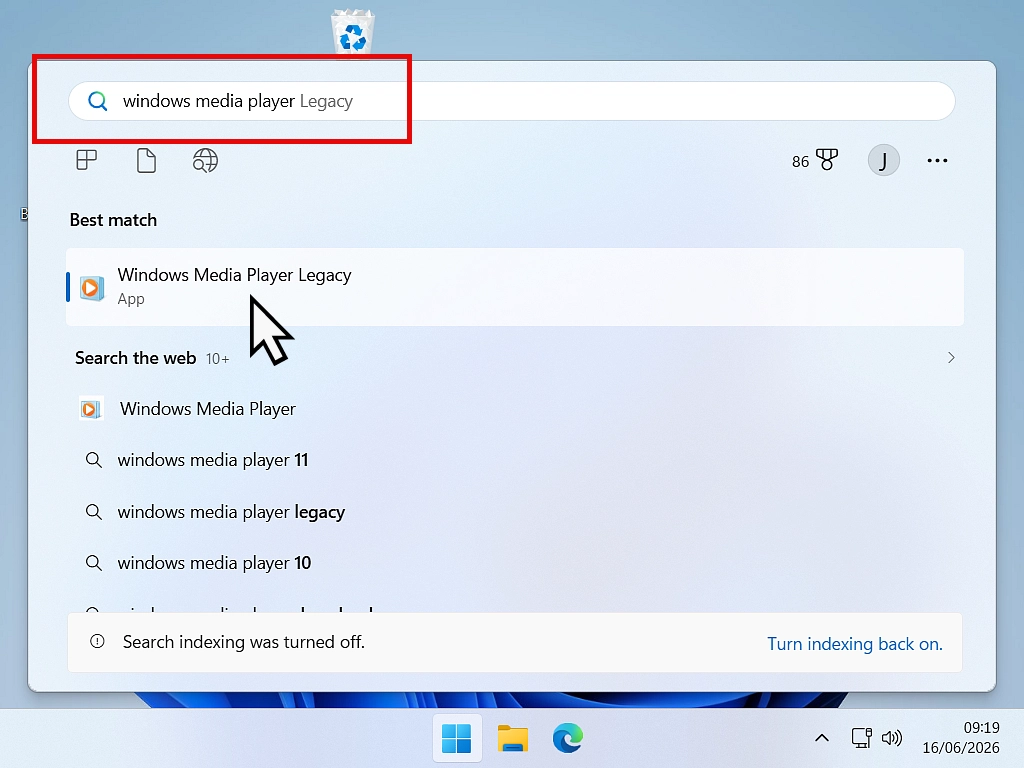1024x768 pixels.
Task: Launch Microsoft Edge from the taskbar
Action: point(568,739)
